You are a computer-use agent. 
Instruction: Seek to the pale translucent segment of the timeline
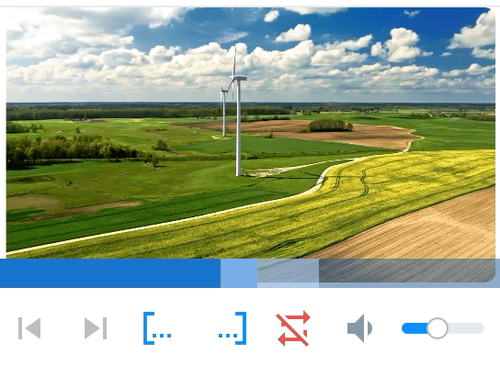tap(288, 273)
